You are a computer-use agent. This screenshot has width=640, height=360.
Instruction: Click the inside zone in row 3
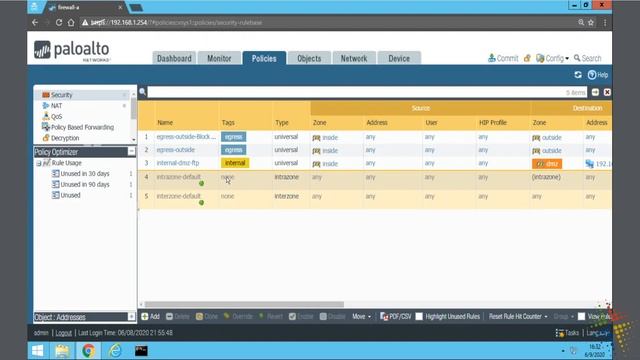[325, 164]
